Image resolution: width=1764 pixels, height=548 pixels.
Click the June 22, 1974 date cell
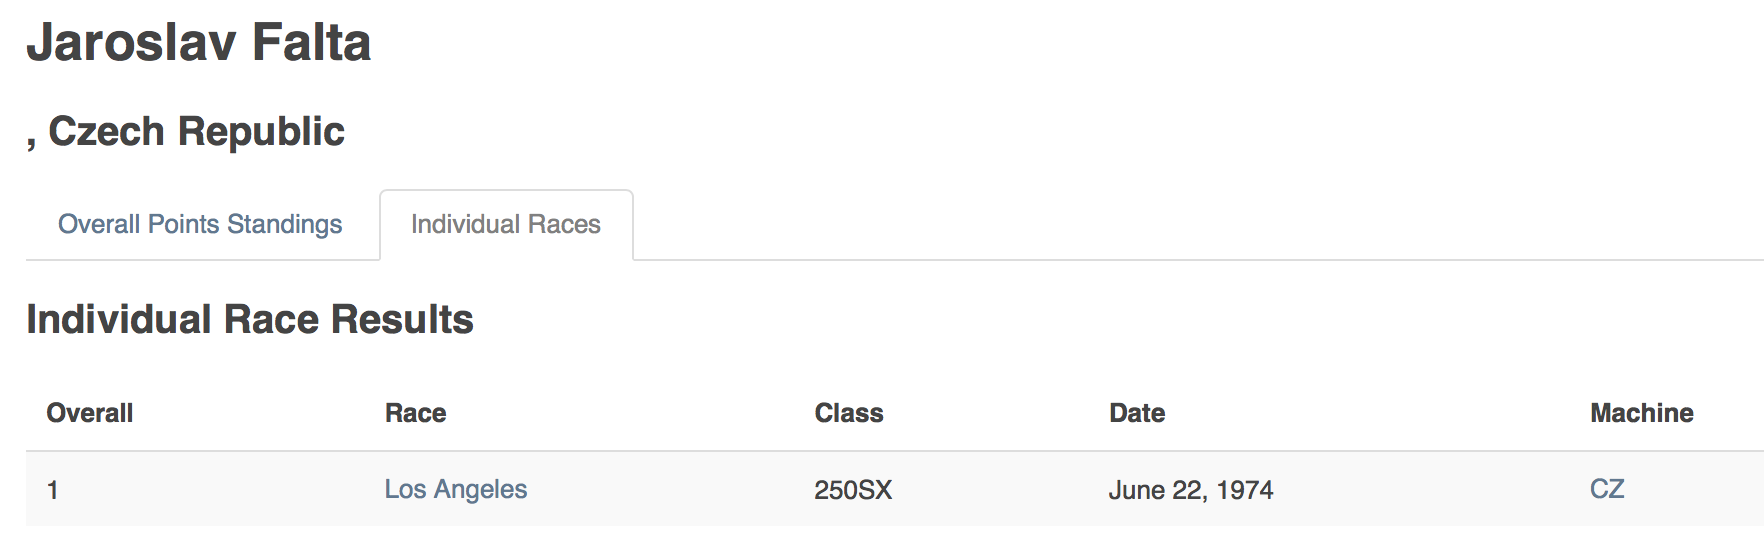tap(1191, 490)
